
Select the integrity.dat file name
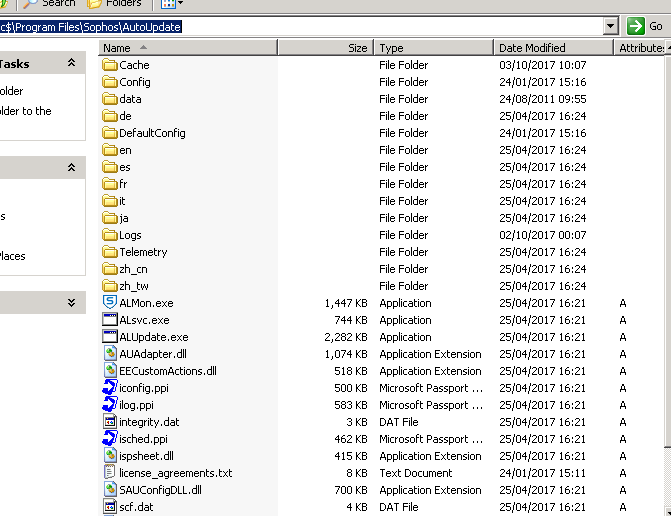pos(149,422)
